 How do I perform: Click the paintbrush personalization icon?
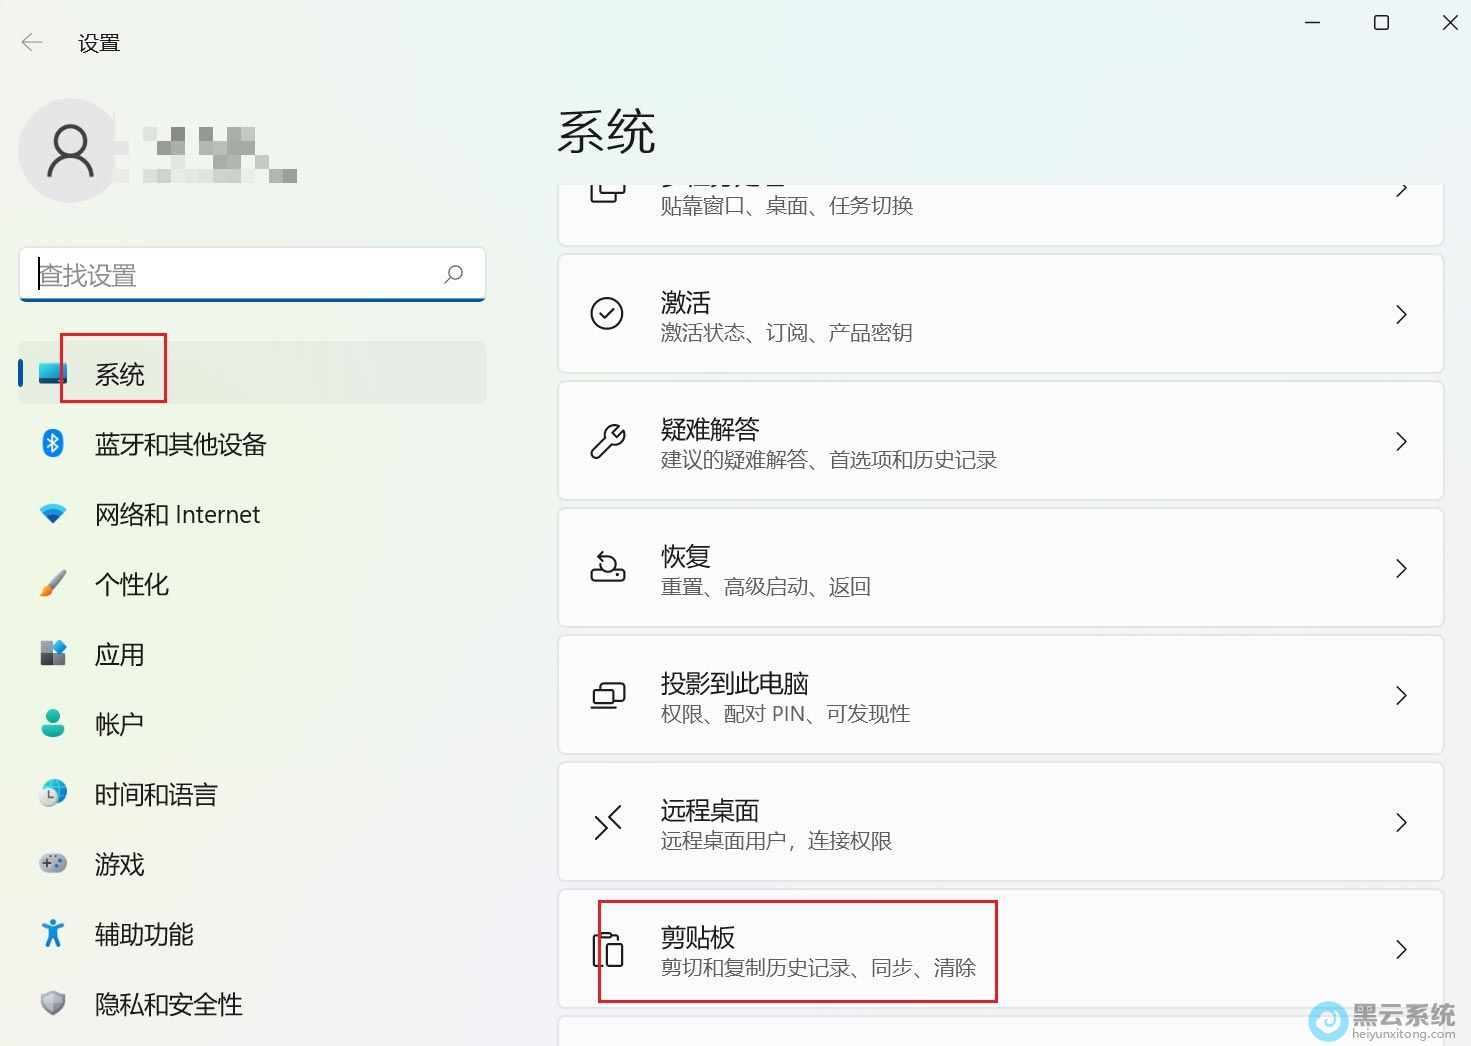point(53,584)
